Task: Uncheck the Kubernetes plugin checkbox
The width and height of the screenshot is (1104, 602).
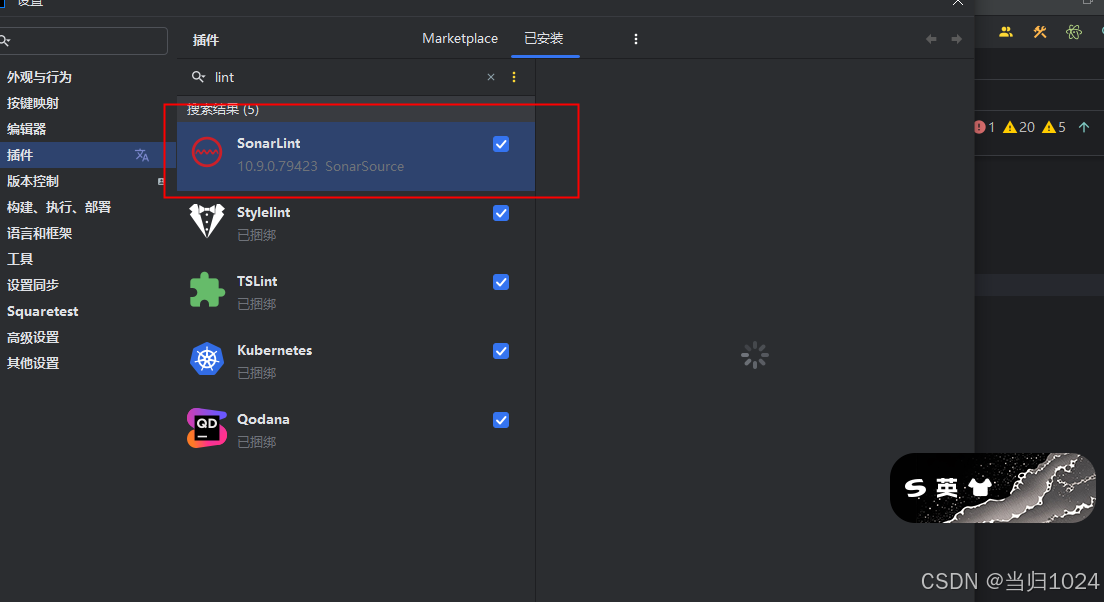Action: click(x=501, y=351)
